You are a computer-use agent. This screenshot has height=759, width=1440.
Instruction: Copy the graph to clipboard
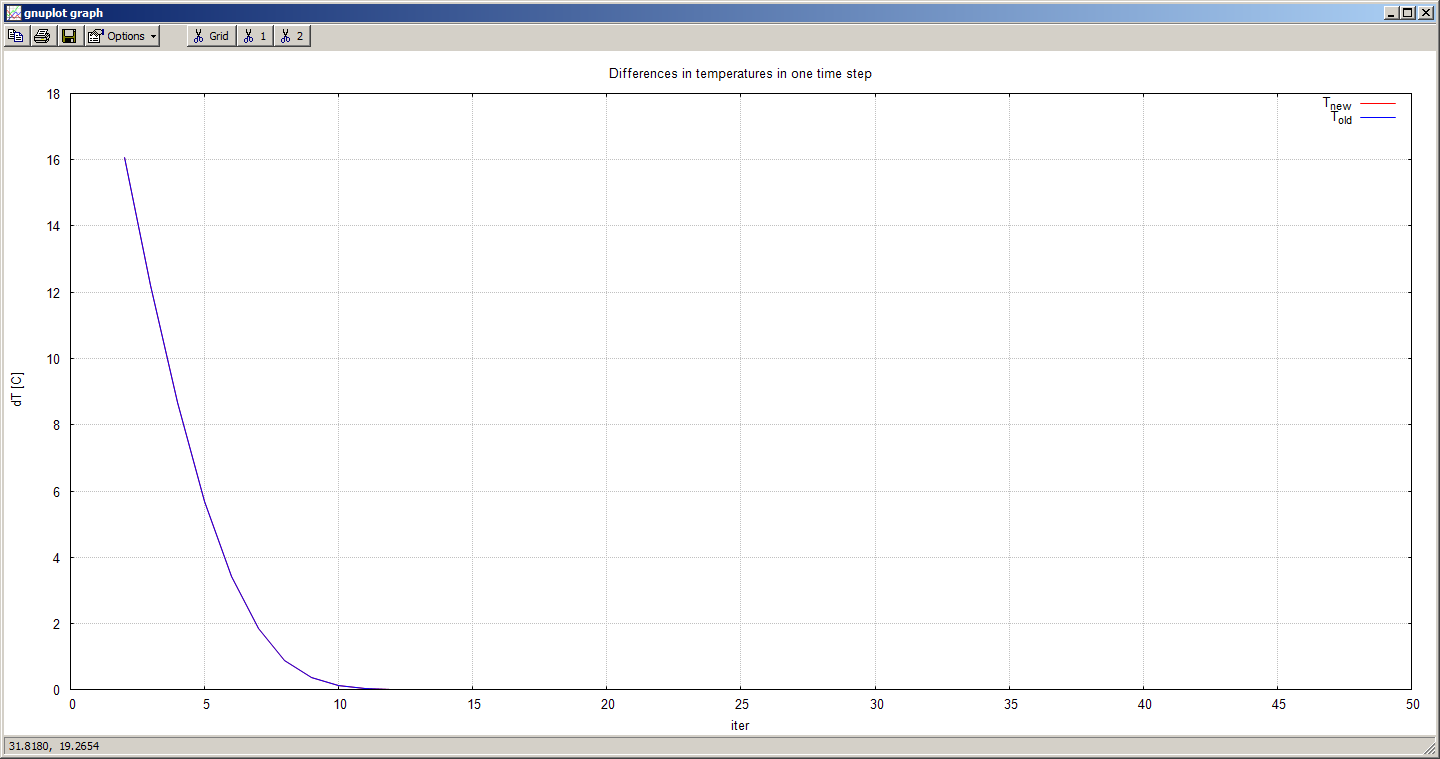point(16,36)
